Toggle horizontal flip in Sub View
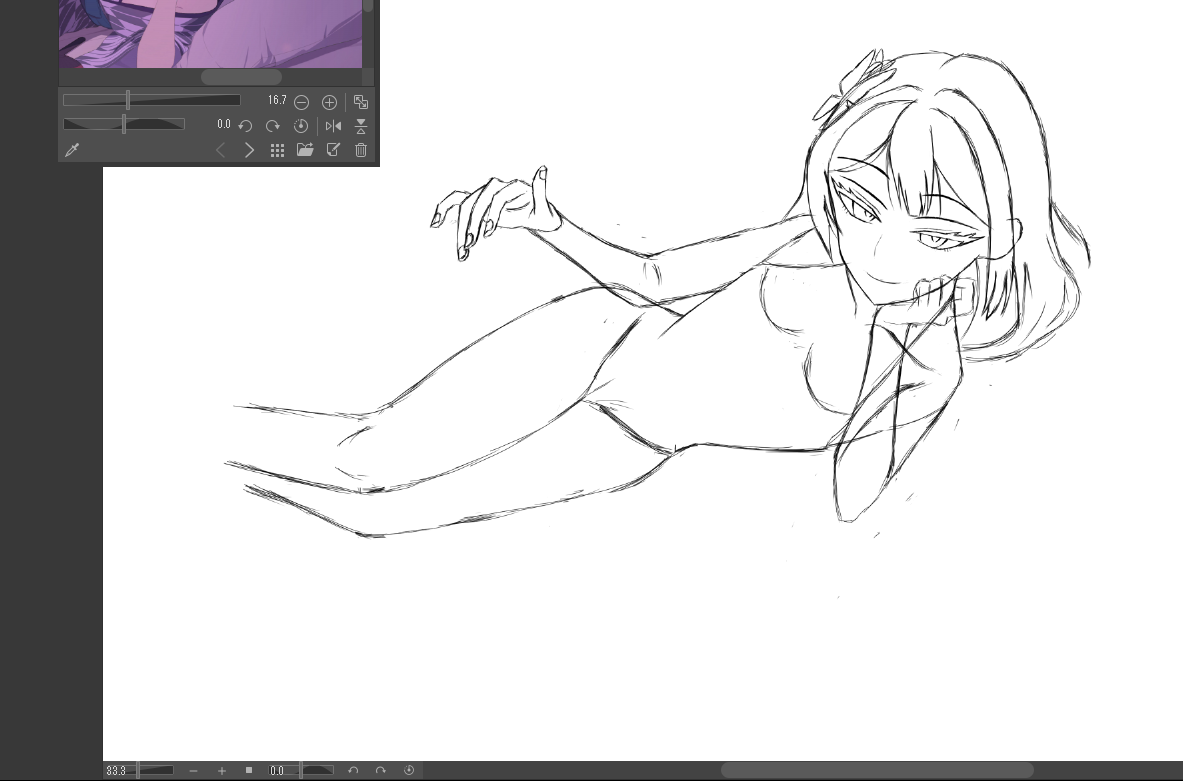 pyautogui.click(x=334, y=126)
